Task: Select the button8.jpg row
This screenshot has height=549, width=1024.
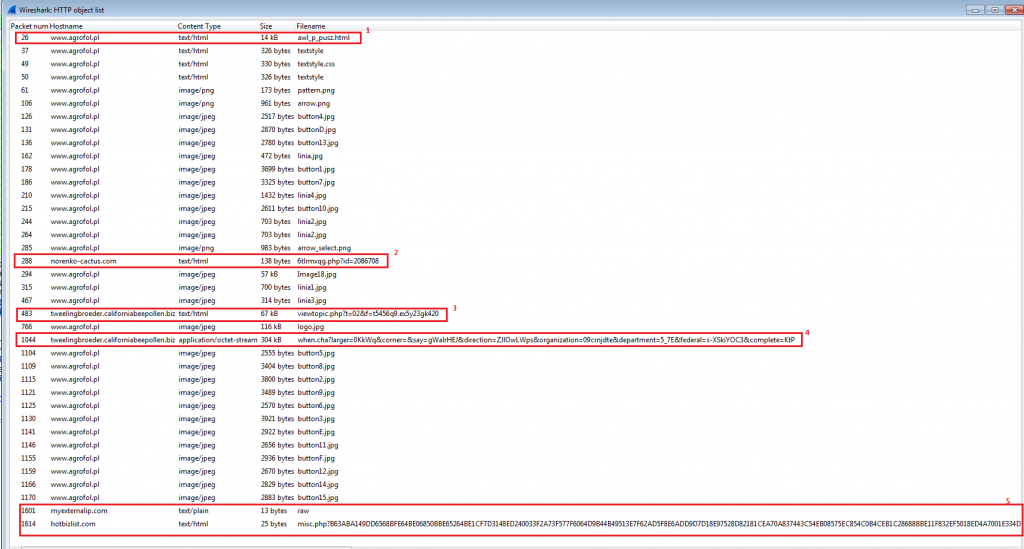Action: [516, 366]
